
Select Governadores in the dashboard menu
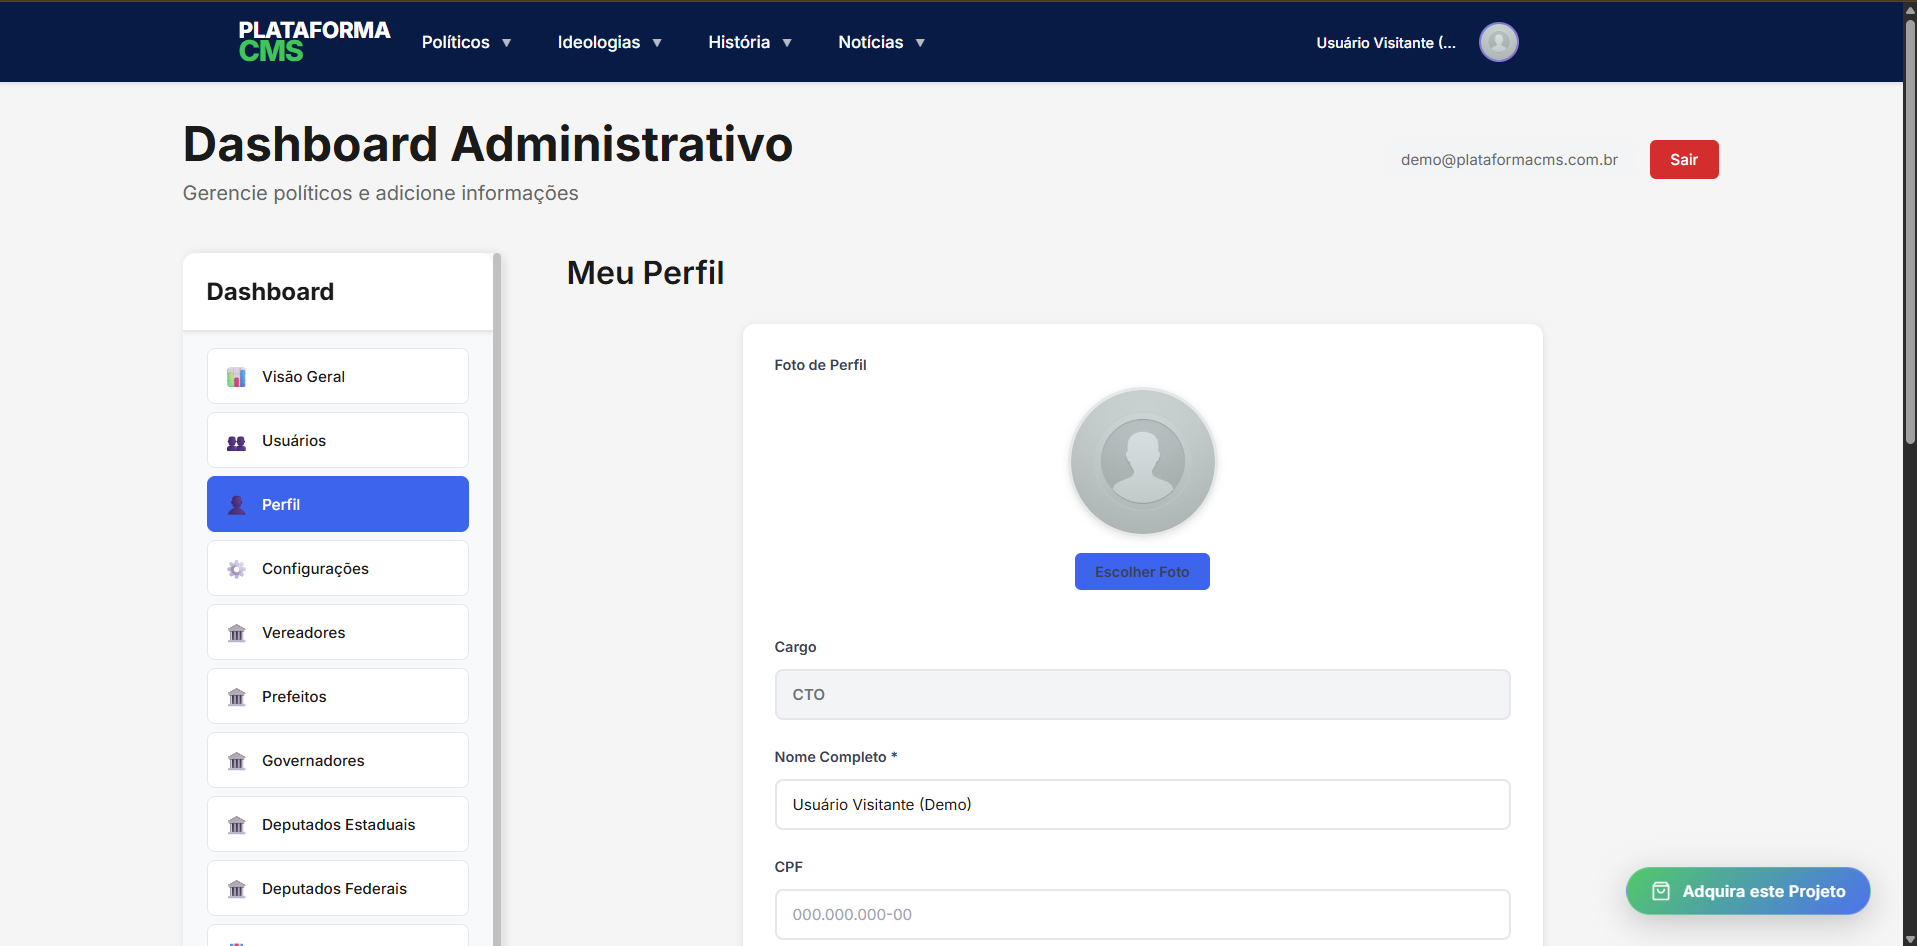coord(338,760)
